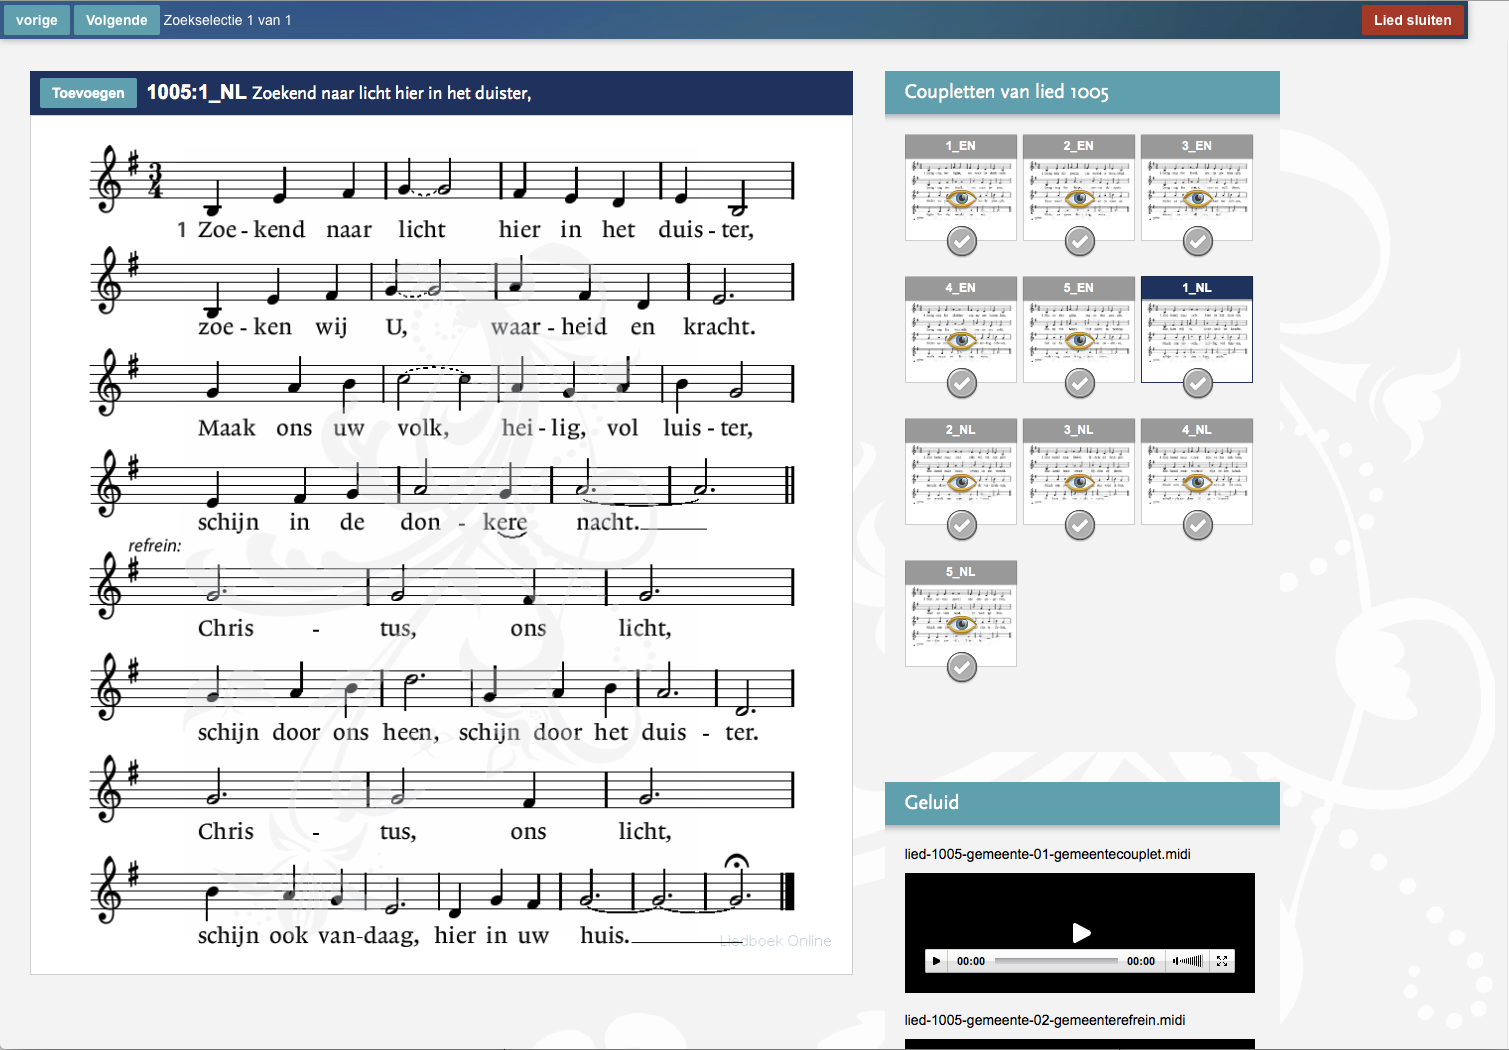Screen dimensions: 1509x1050
Task: Click the lyric line 'Maak ons uw volk, heilig'
Action: pos(475,428)
